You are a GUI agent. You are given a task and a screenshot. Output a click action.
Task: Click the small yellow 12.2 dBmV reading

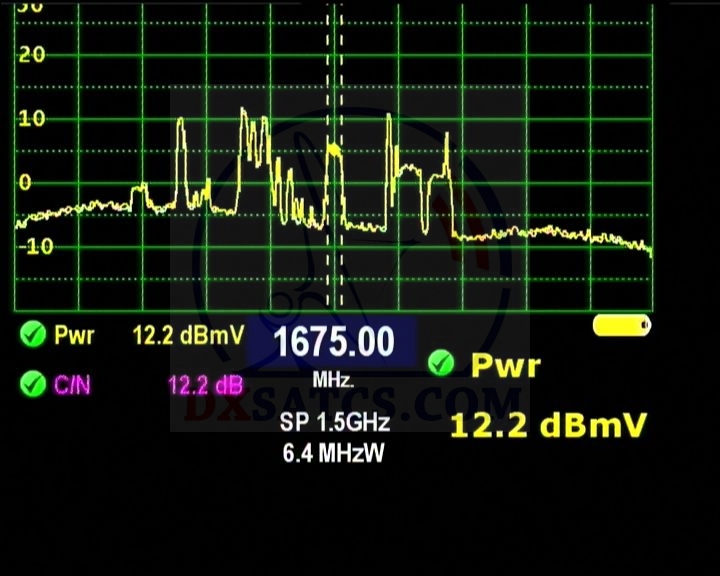tap(188, 335)
